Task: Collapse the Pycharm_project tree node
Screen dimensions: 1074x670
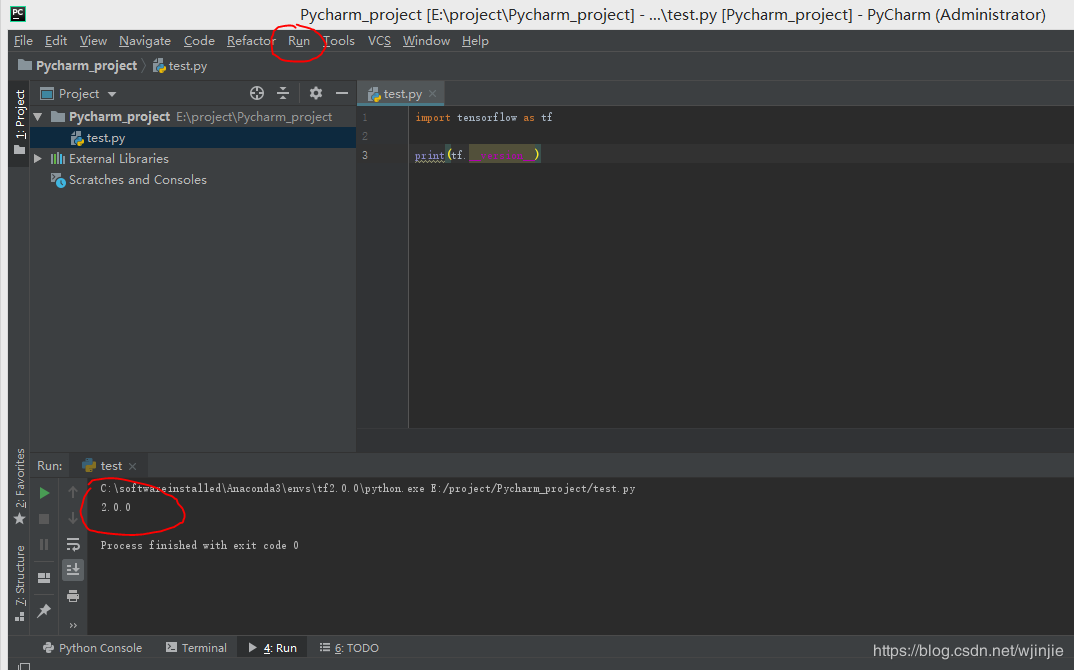Action: click(38, 116)
